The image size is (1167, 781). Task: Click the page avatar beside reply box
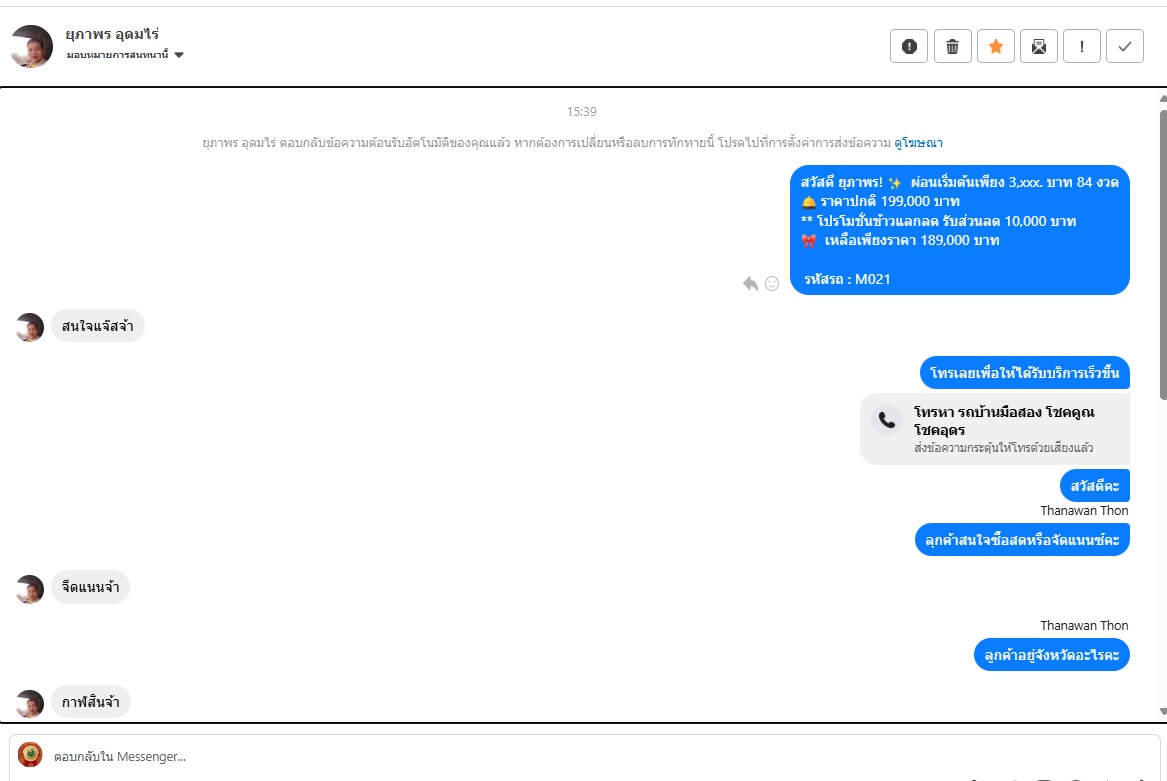pyautogui.click(x=31, y=754)
